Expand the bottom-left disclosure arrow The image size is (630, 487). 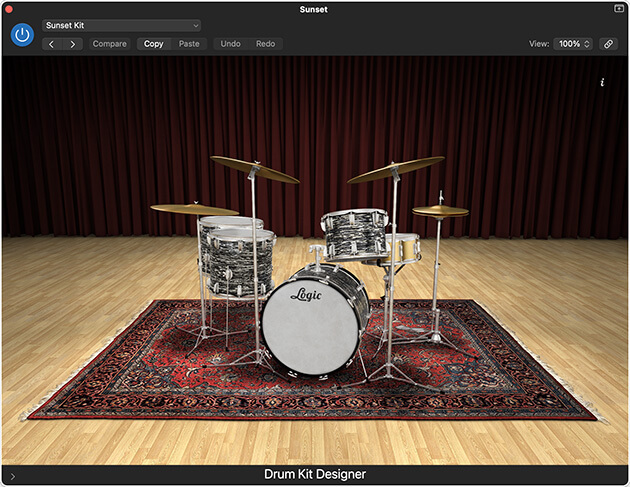[x=12, y=476]
